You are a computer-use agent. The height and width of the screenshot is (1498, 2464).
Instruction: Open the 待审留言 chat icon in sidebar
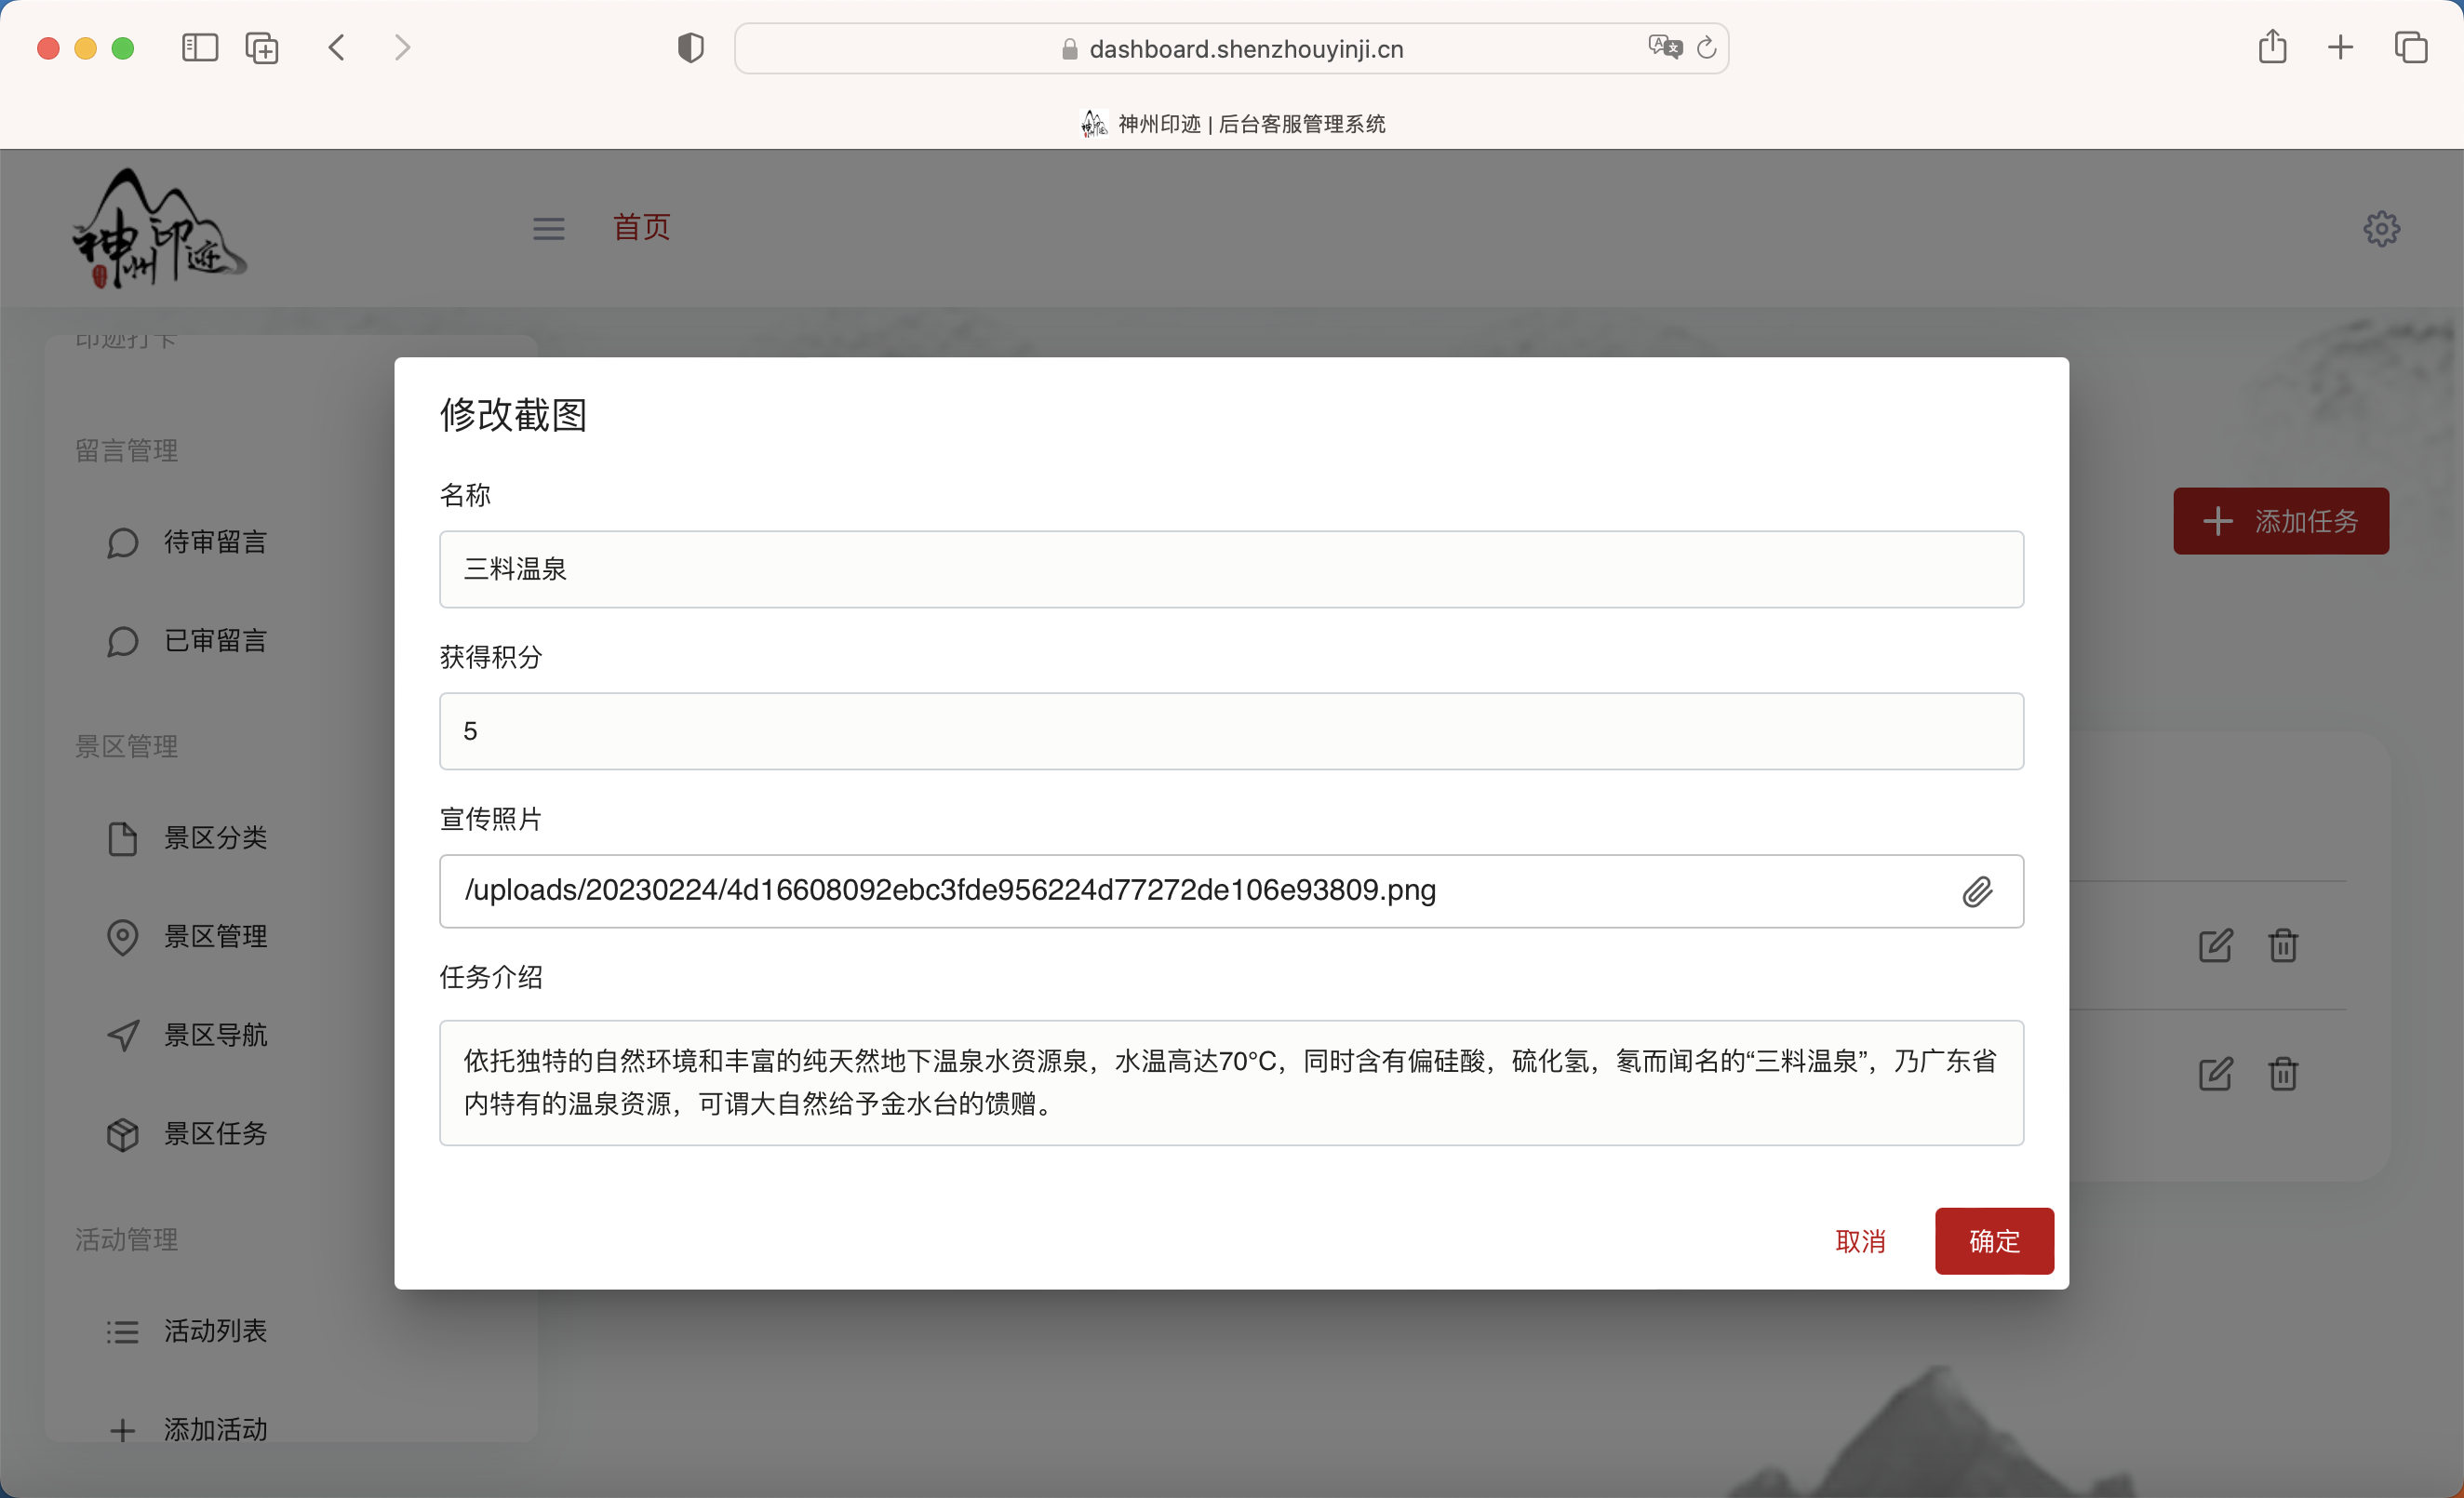pos(122,543)
